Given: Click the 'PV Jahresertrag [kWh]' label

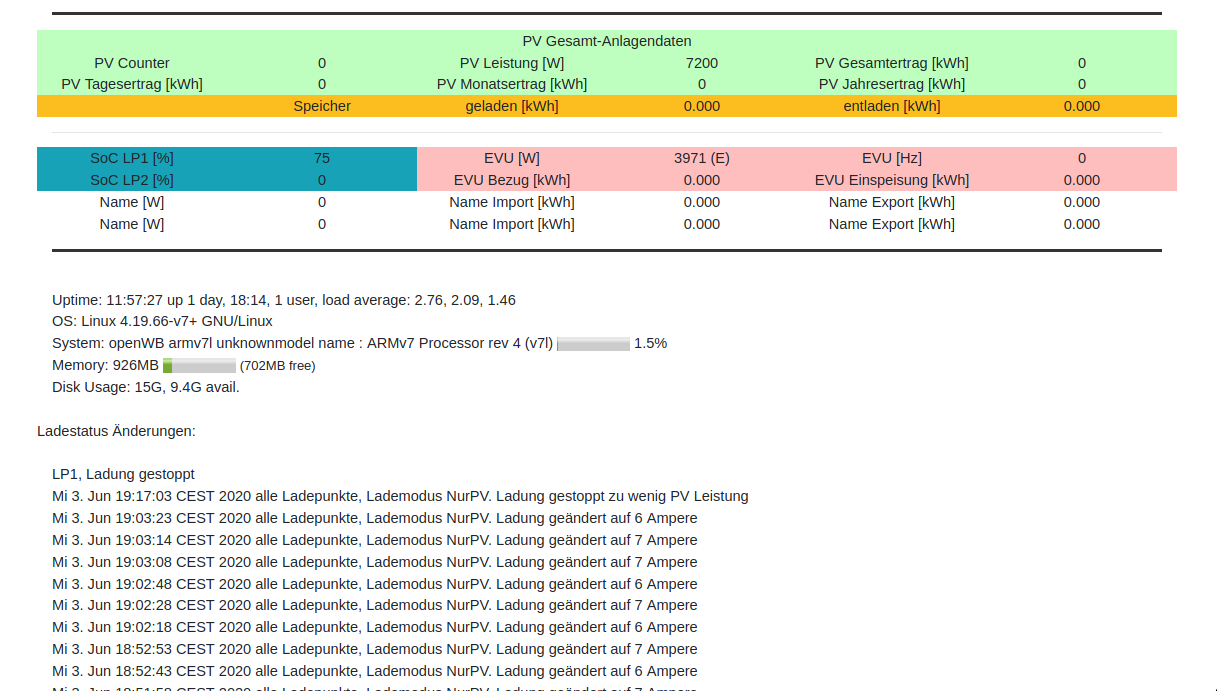Looking at the screenshot, I should (x=892, y=84).
